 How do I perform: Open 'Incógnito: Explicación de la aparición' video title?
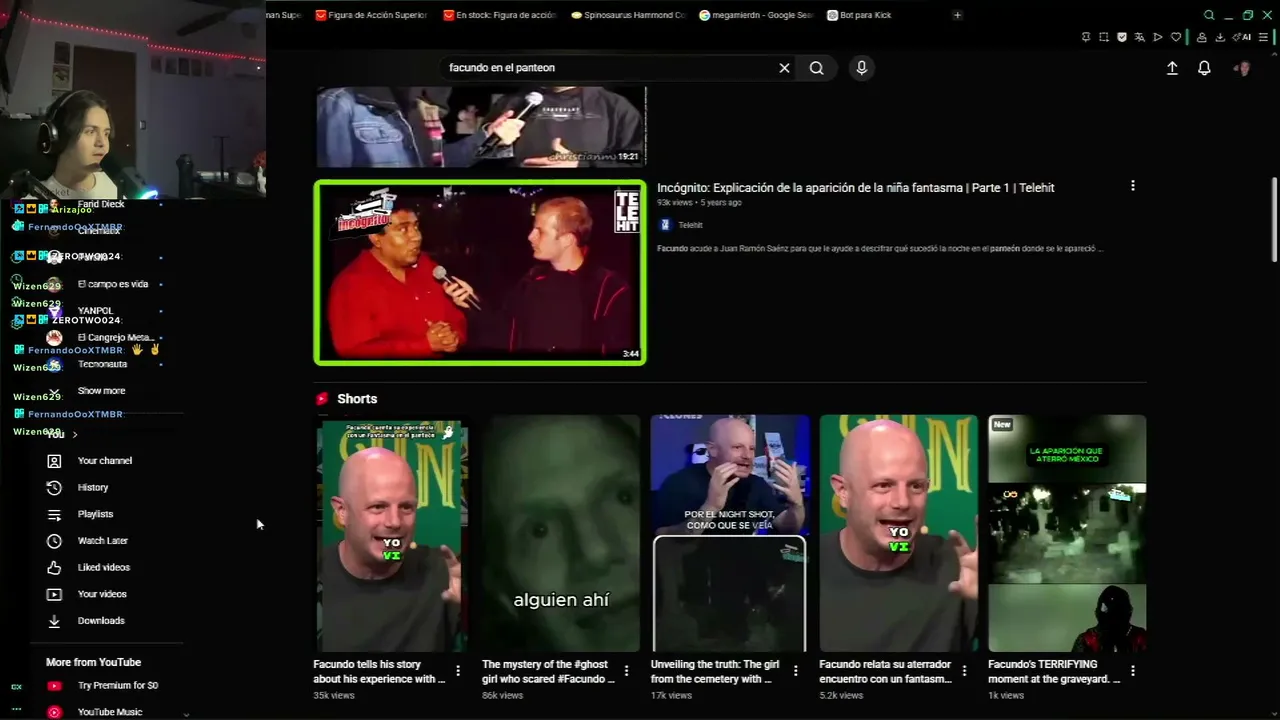(856, 188)
